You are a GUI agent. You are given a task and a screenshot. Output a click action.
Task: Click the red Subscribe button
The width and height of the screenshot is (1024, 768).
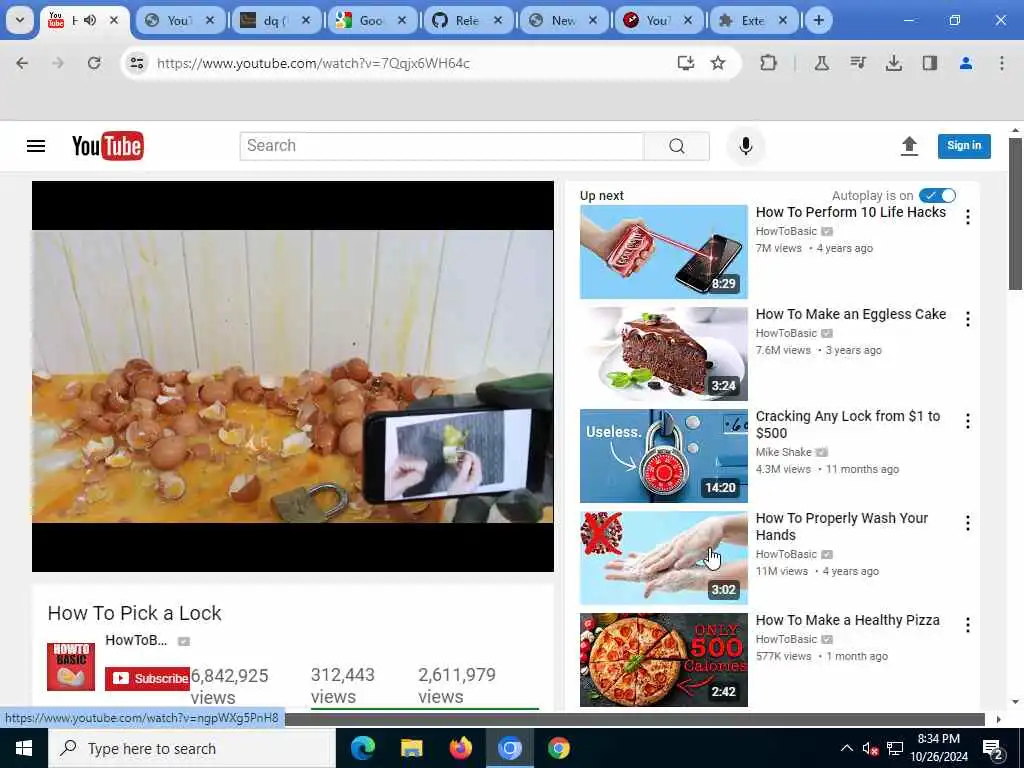[148, 679]
